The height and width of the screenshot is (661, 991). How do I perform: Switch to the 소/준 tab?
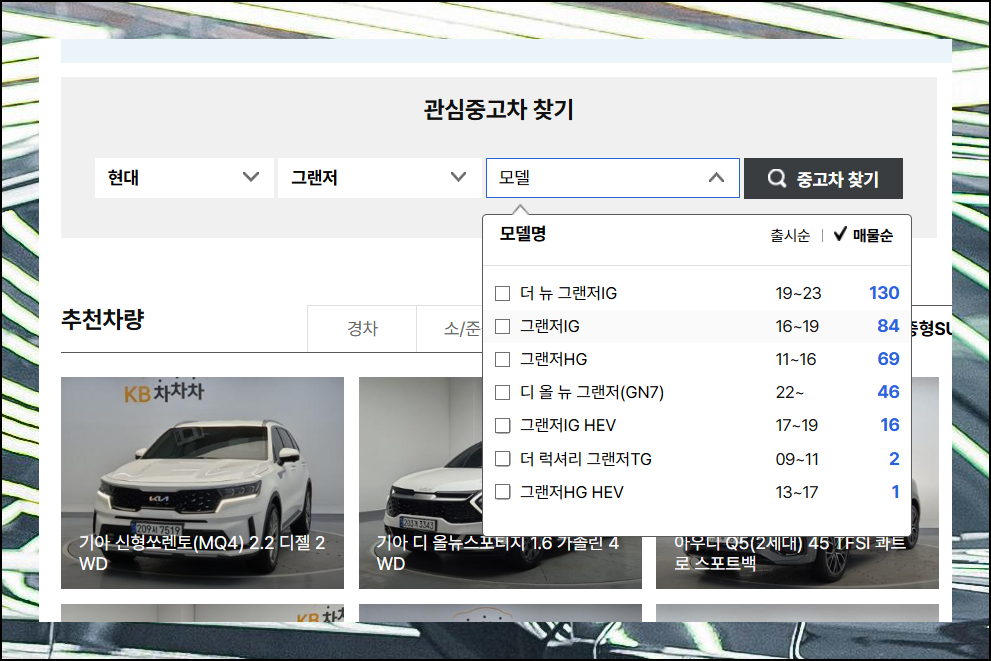tap(450, 329)
